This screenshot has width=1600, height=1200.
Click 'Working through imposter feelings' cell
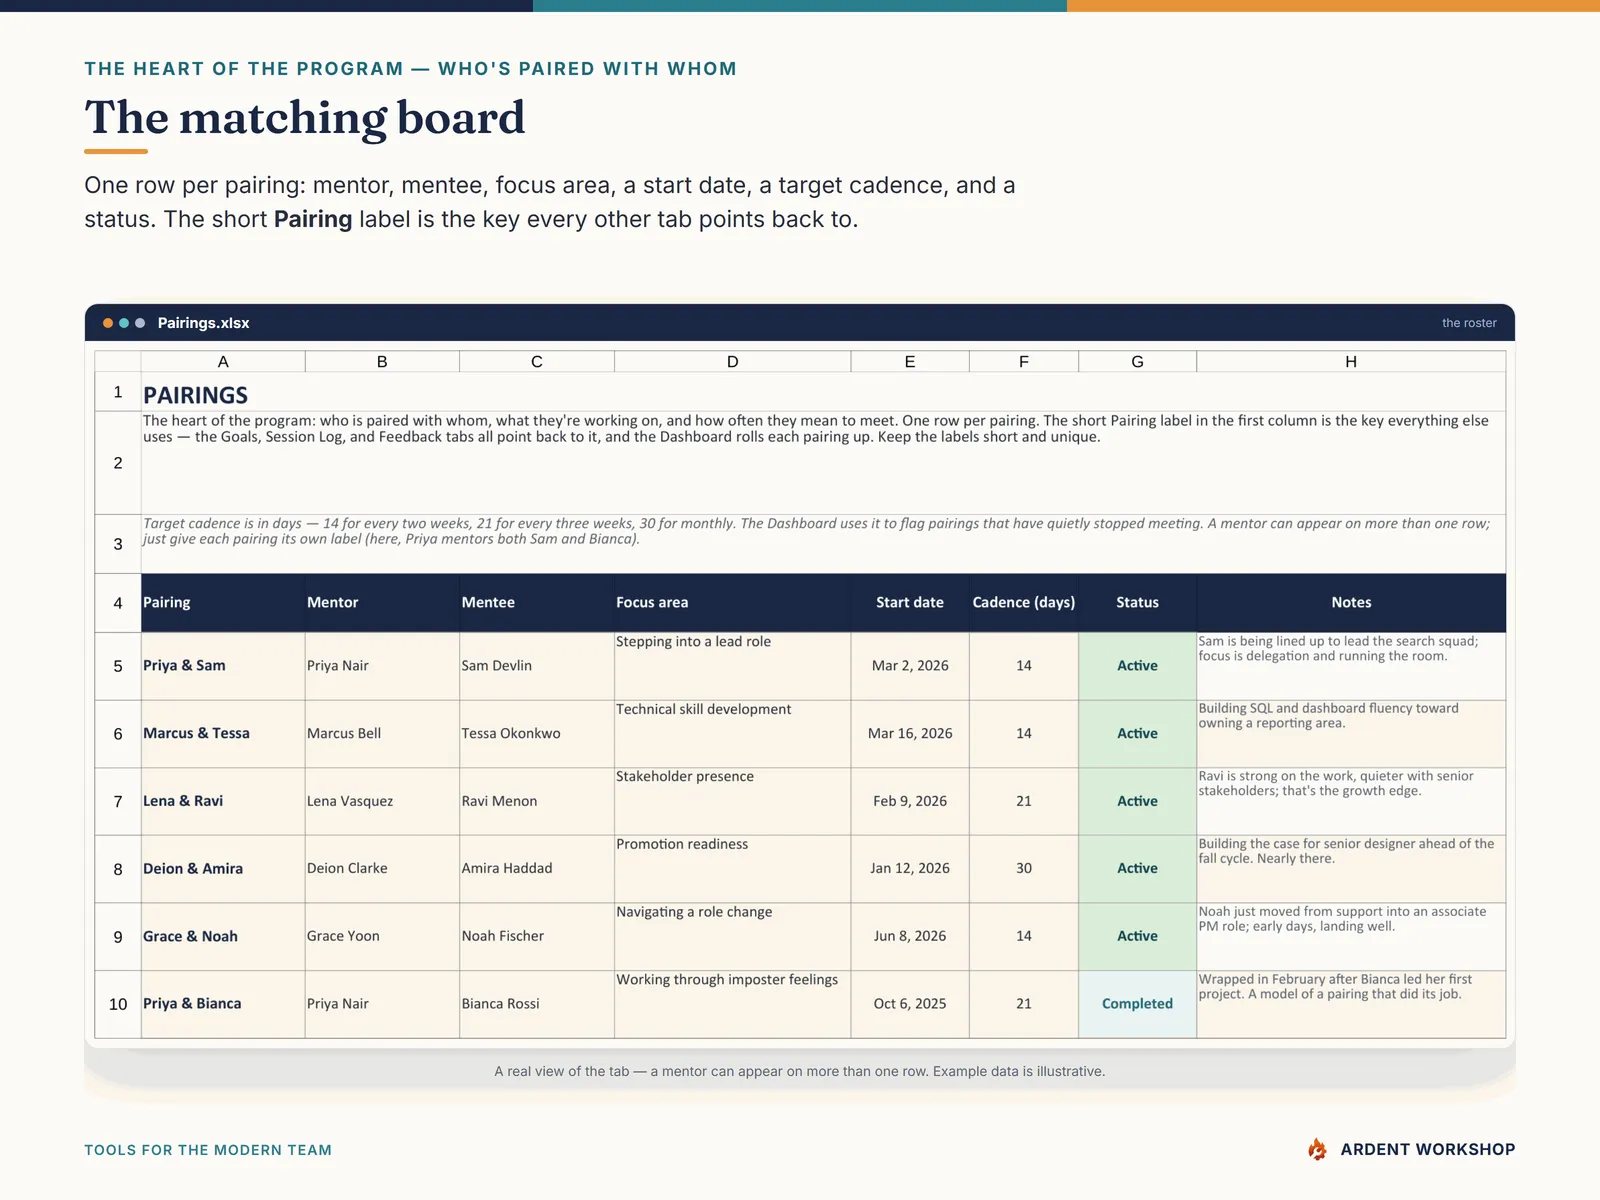[x=733, y=1004]
